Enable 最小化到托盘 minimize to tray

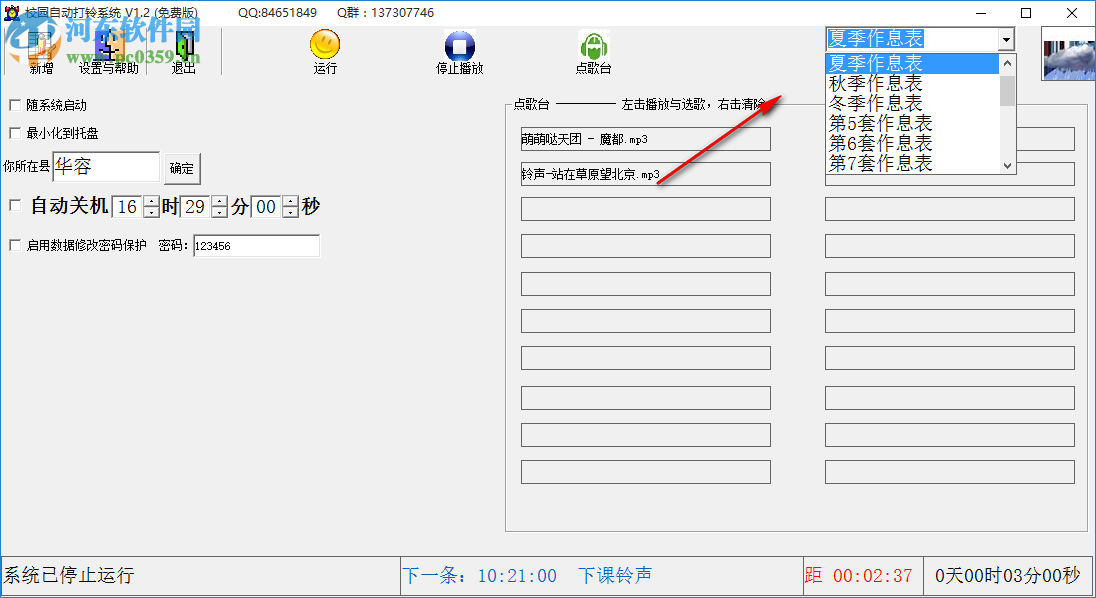[x=15, y=132]
